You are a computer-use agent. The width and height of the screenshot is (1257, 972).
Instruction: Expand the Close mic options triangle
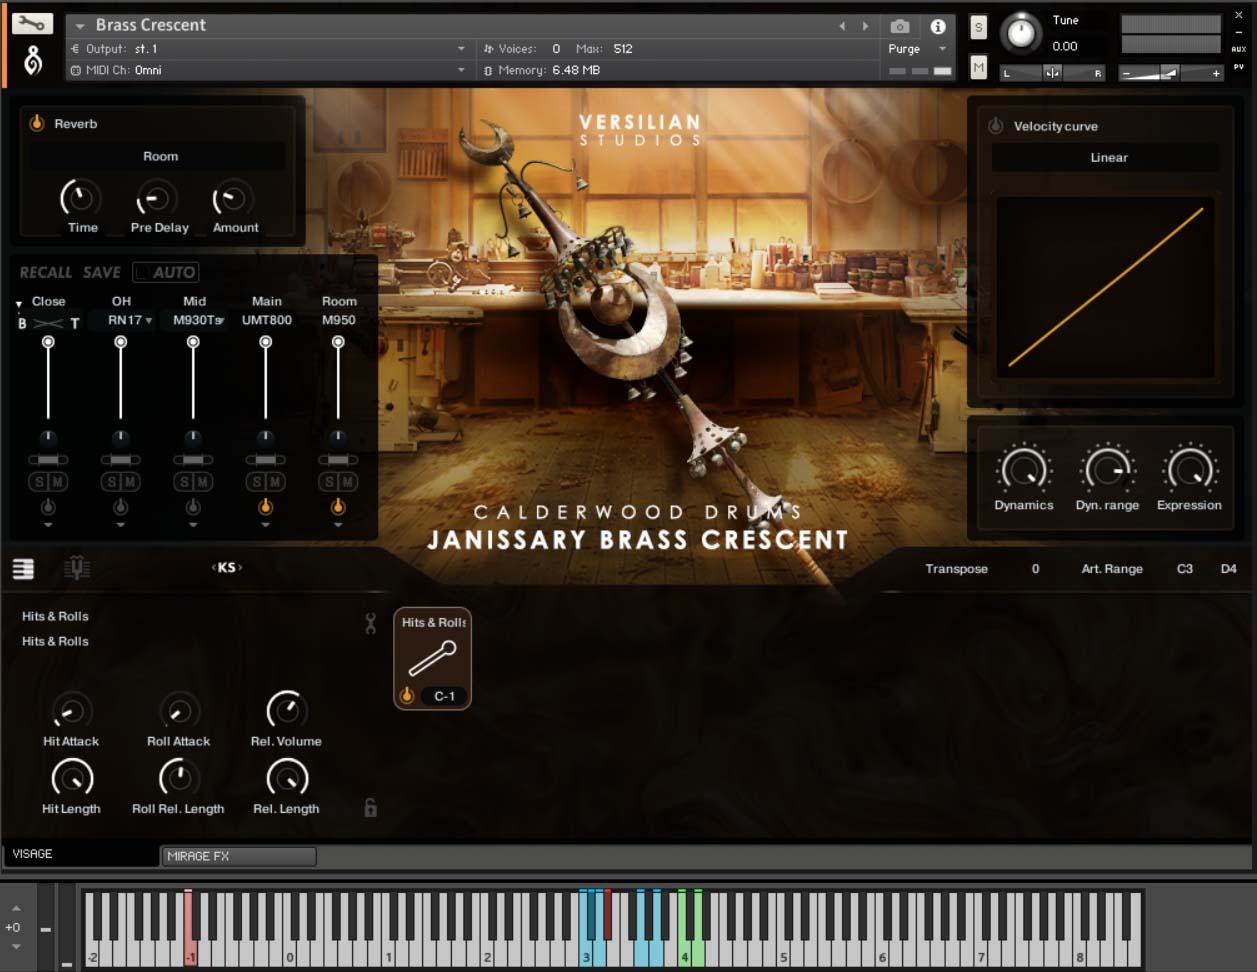click(19, 303)
